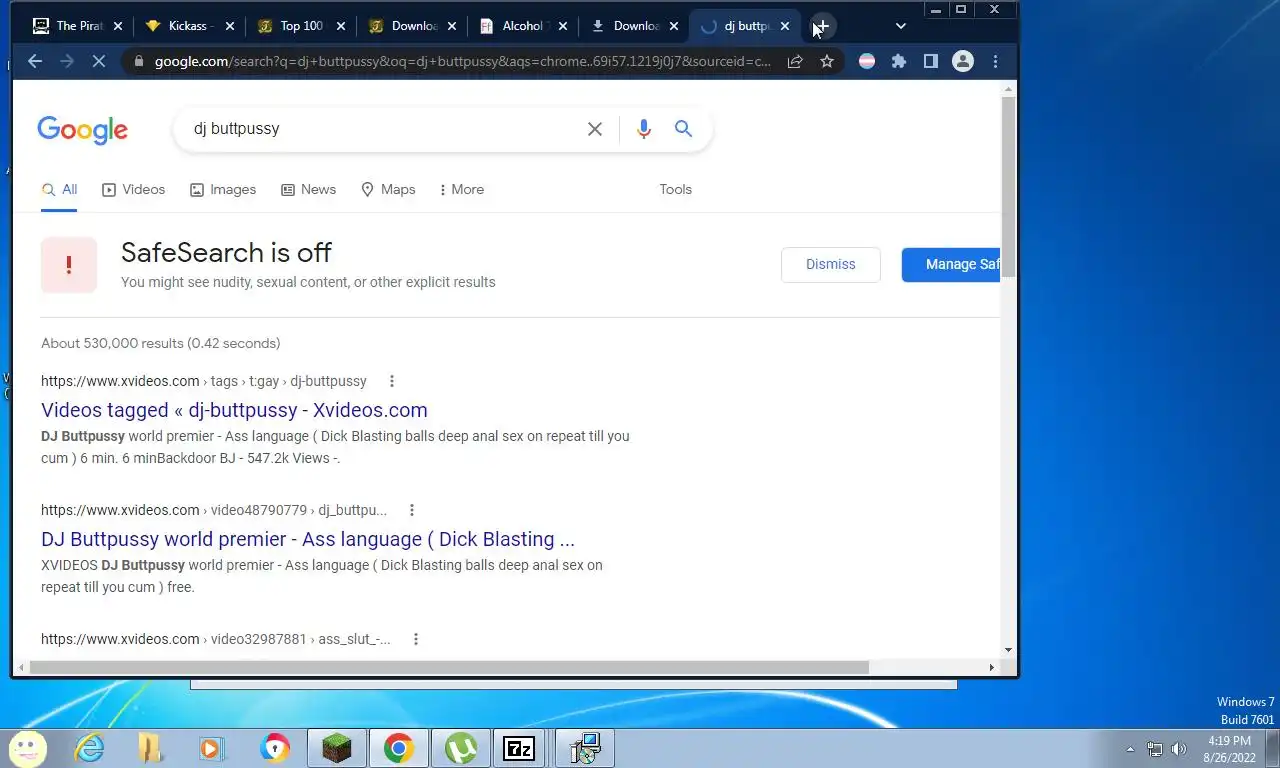Open the Chrome three-dot menu
Screen dimensions: 1280x768
pyautogui.click(x=995, y=61)
